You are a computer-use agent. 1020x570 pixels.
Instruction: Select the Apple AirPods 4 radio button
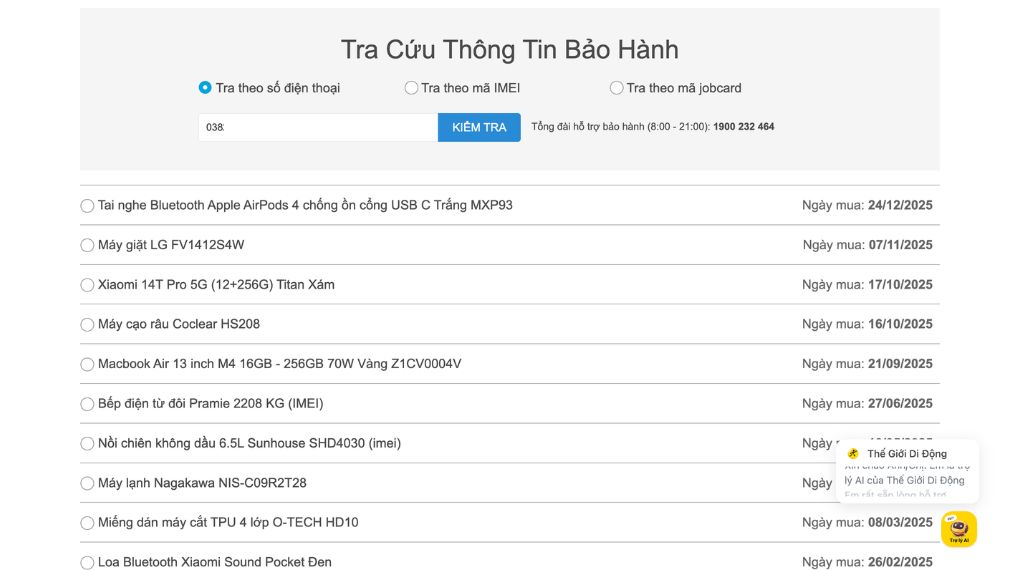(x=87, y=206)
